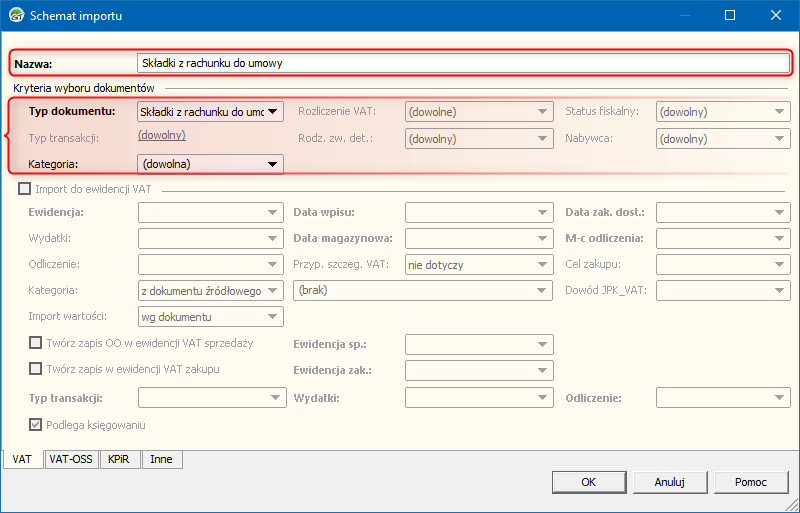This screenshot has height=513, width=800.
Task: Open the Status fiskalny dropdown
Action: (x=723, y=112)
